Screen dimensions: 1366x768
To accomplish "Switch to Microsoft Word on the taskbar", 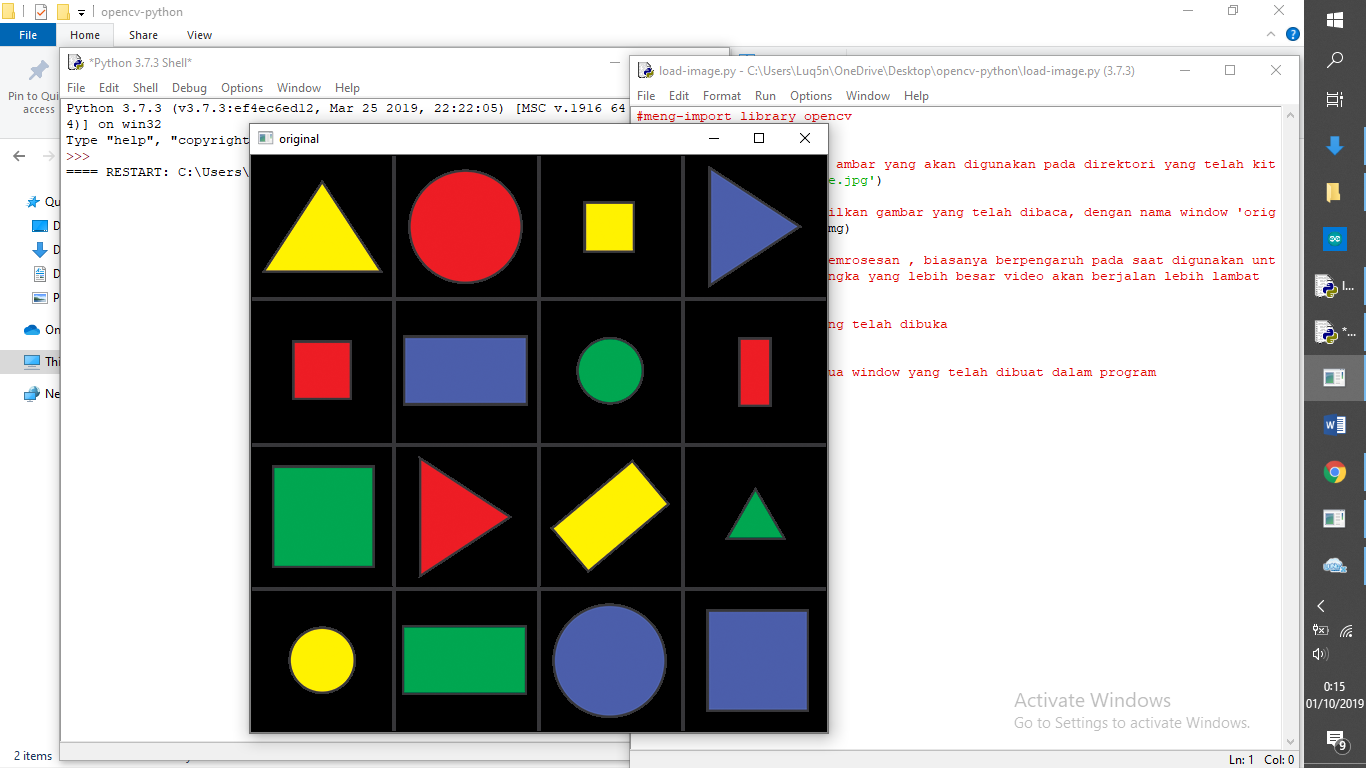I will (x=1334, y=425).
